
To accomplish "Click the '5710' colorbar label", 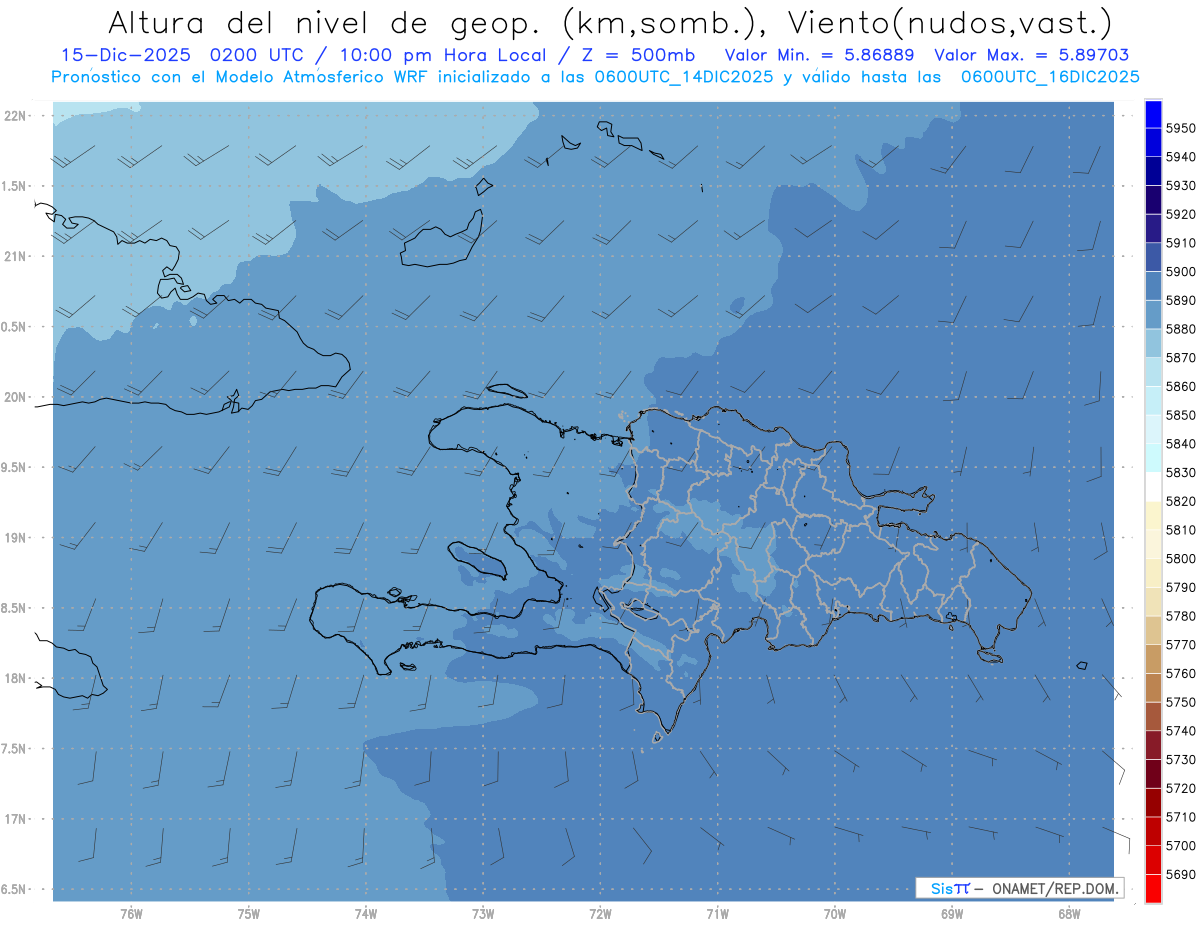I will 1180,818.
